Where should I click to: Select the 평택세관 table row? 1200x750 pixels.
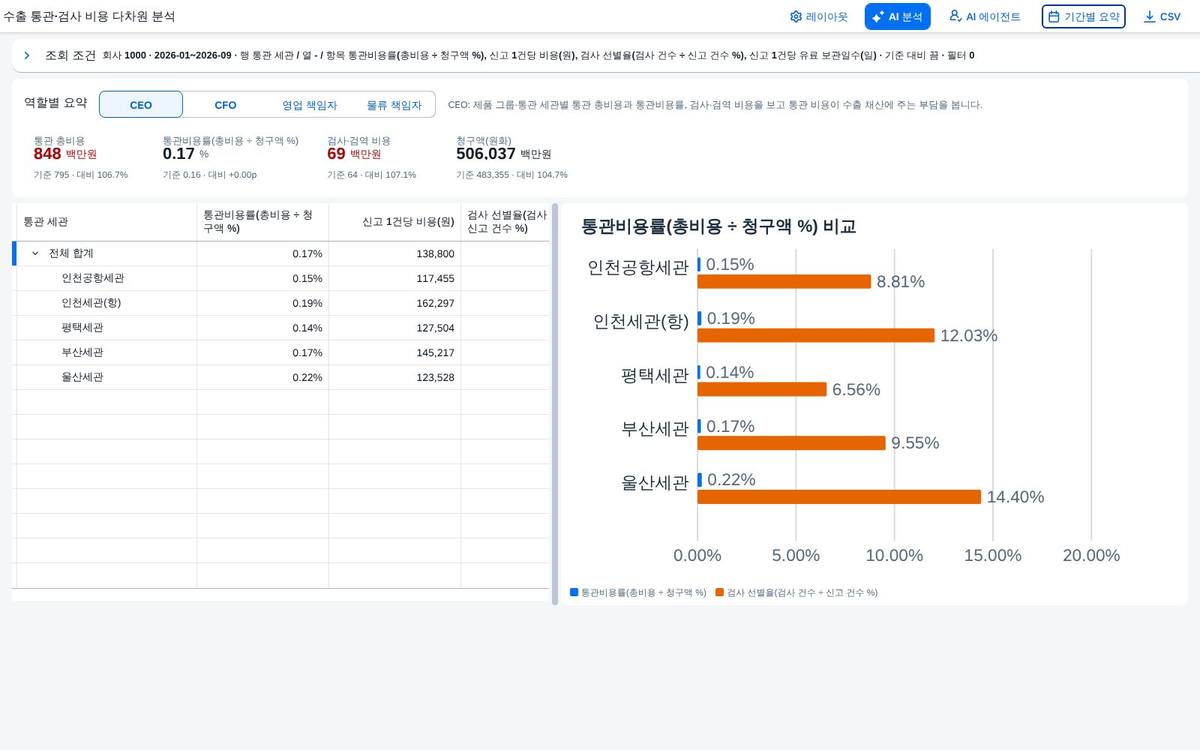point(282,328)
